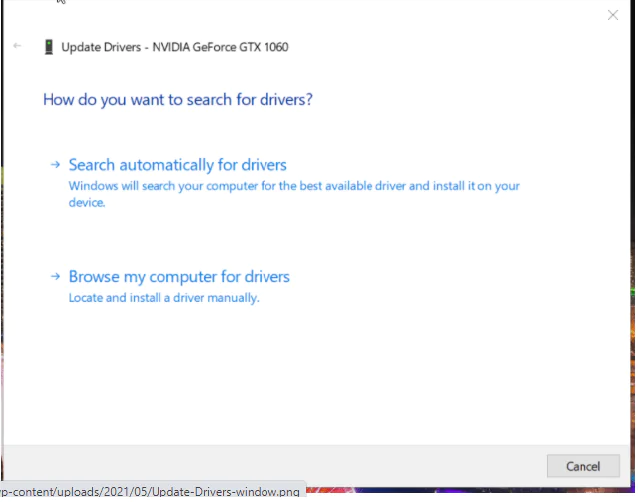Viewport: 638px width, 502px height.
Task: Choose Search automatically for drivers
Action: click(x=177, y=165)
